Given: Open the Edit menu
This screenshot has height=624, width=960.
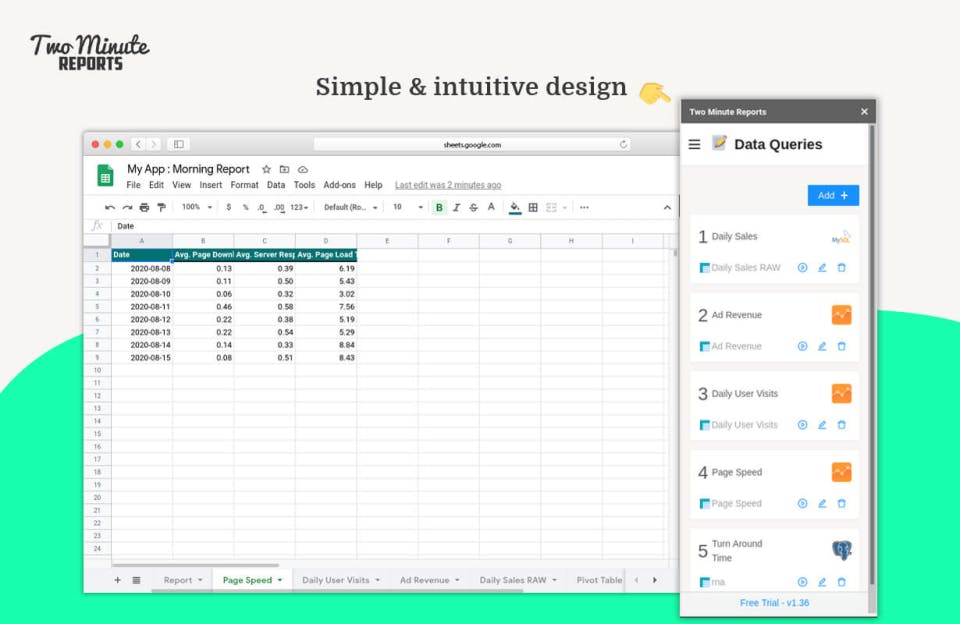Looking at the screenshot, I should click(156, 185).
